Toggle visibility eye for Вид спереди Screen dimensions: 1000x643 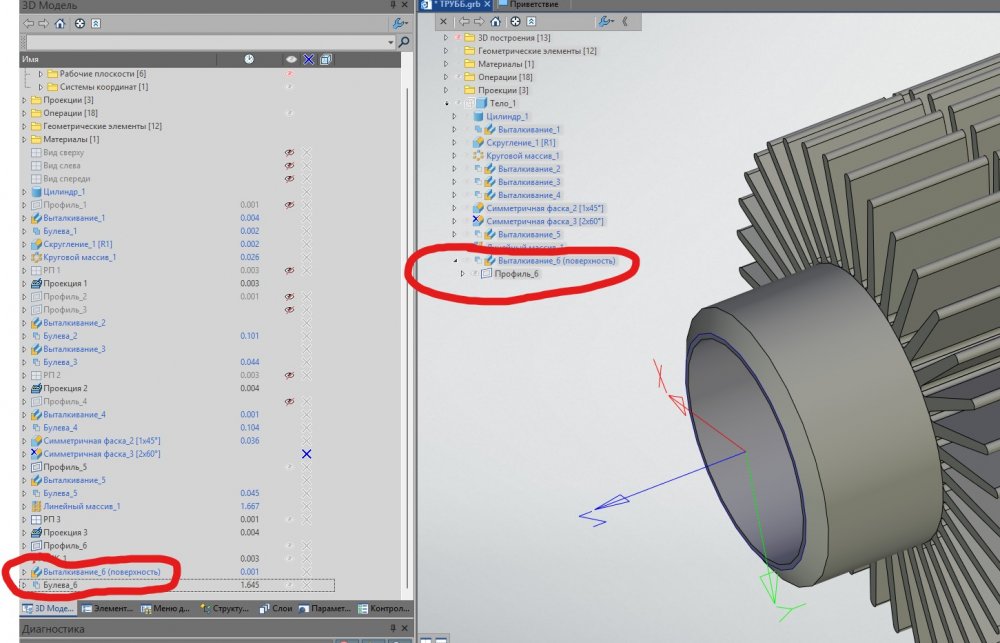290,179
